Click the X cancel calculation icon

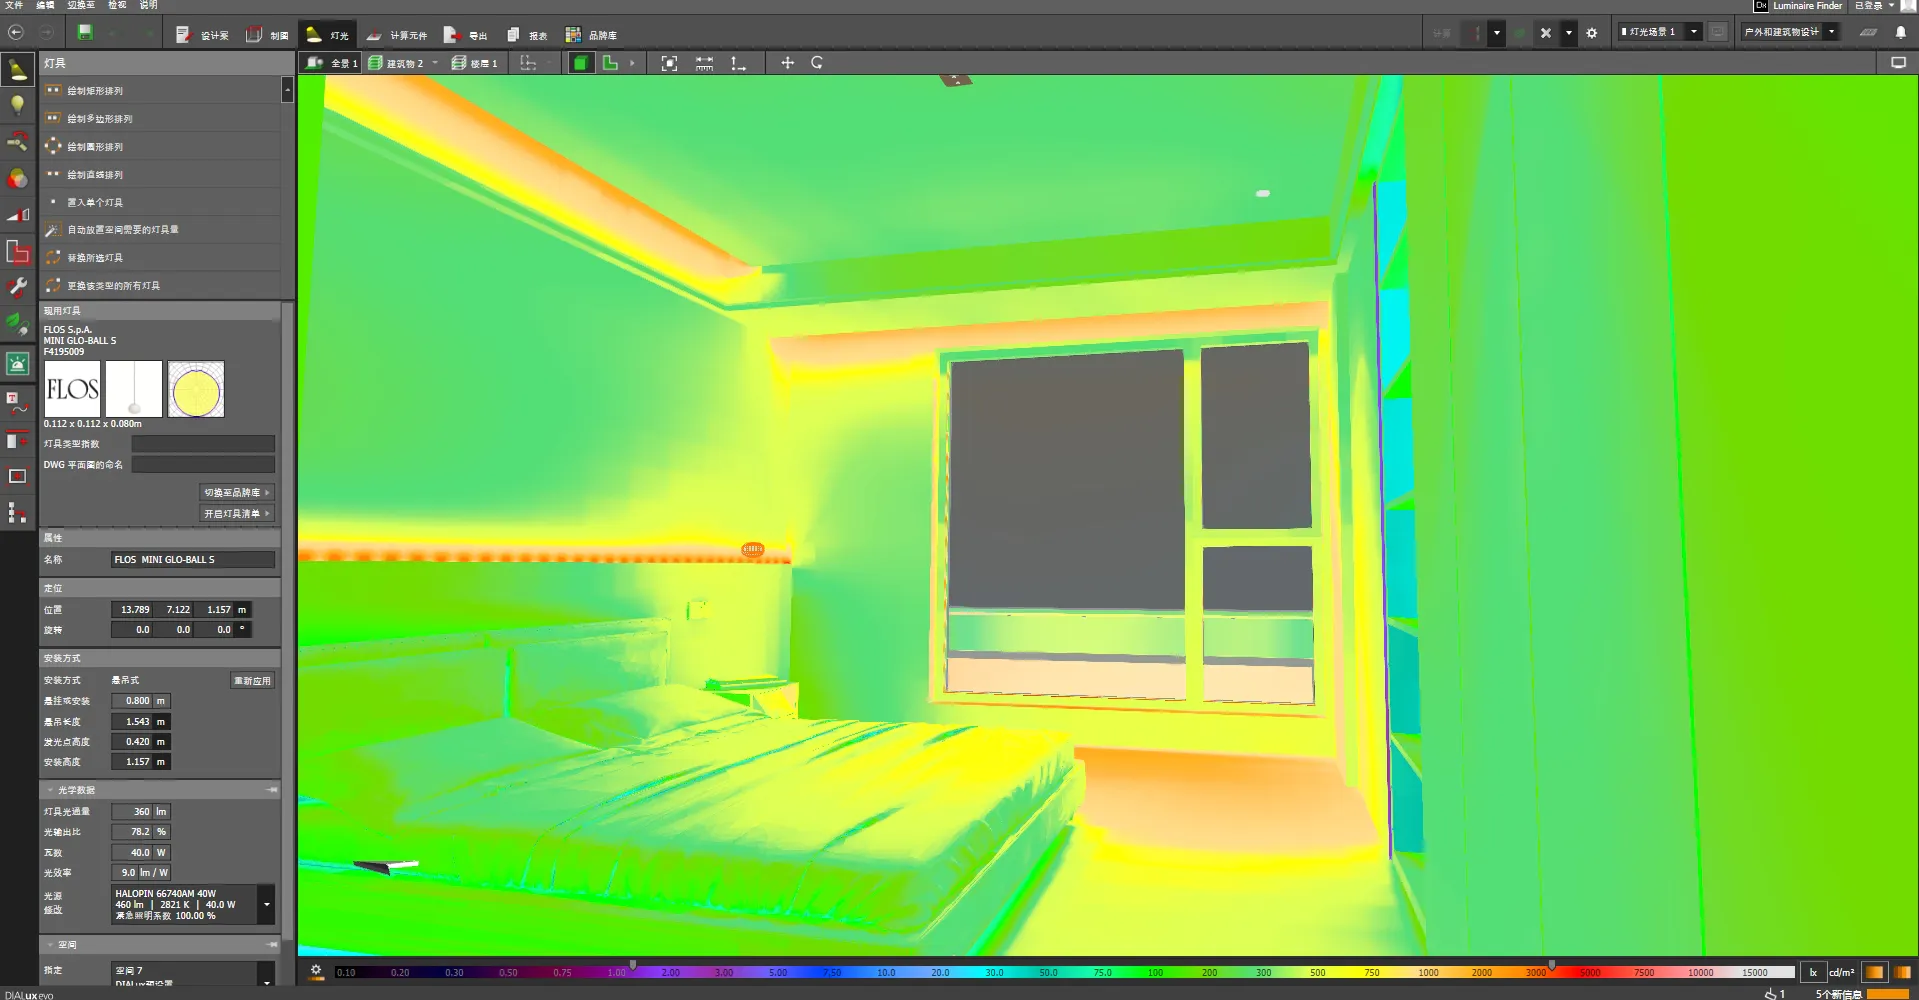[1546, 33]
